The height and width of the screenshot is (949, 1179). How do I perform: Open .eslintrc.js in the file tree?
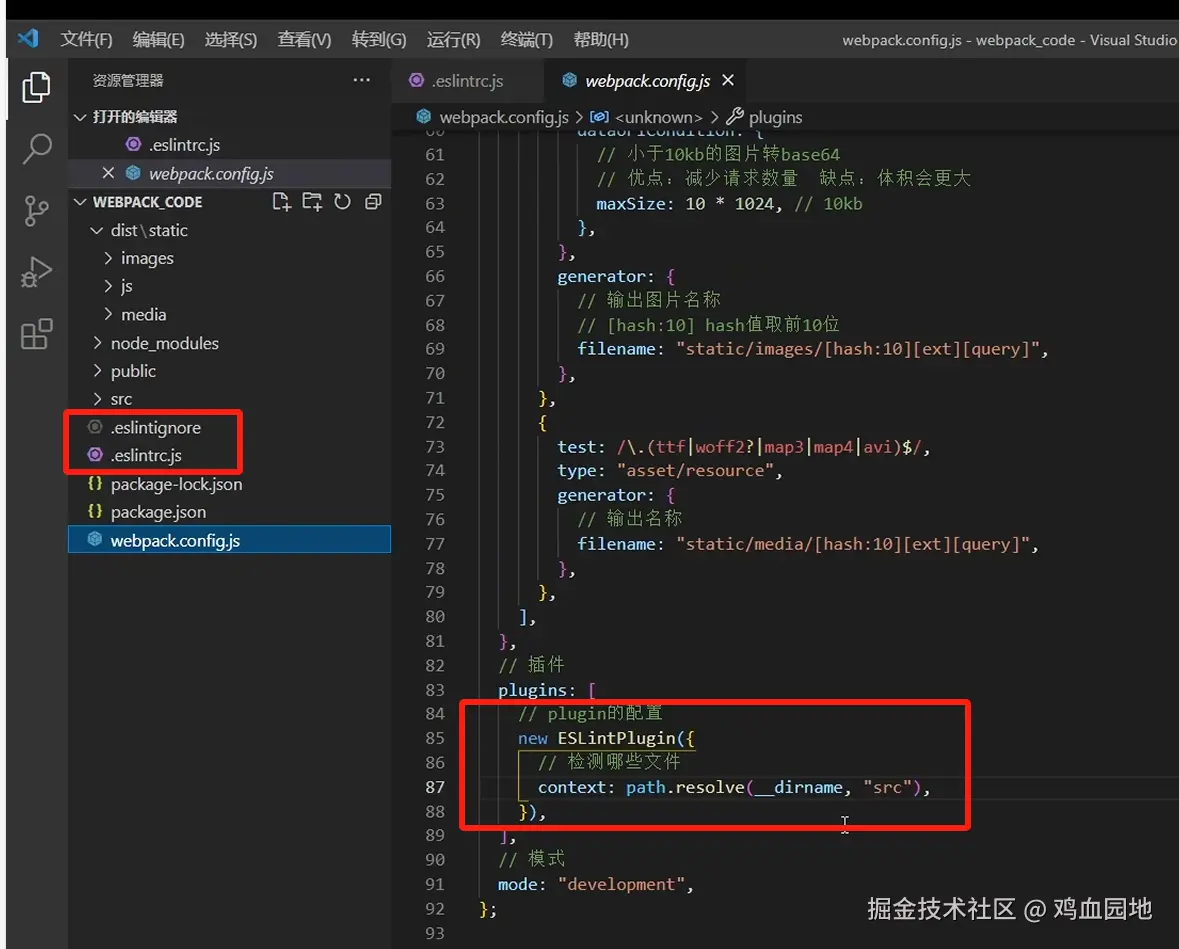pos(146,455)
